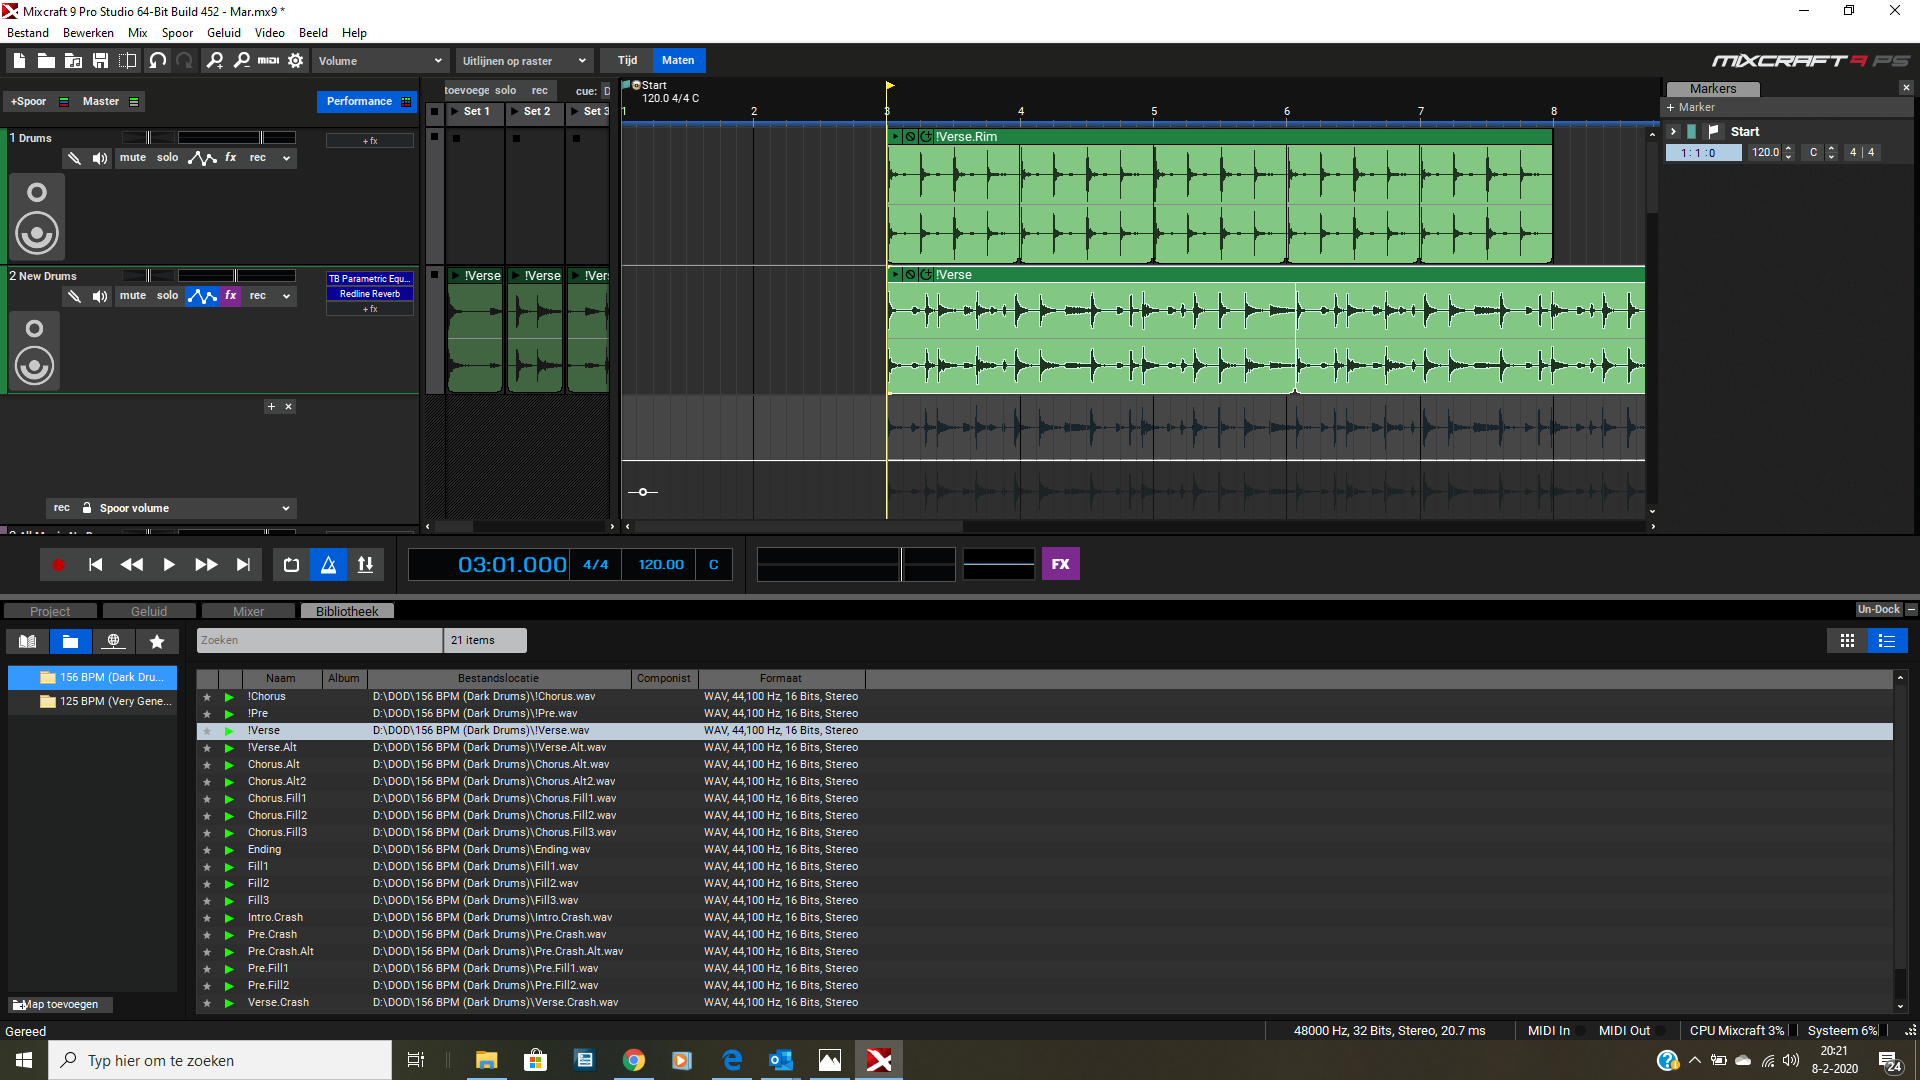Jump to end of project
1920x1080 pixels.
click(x=243, y=565)
